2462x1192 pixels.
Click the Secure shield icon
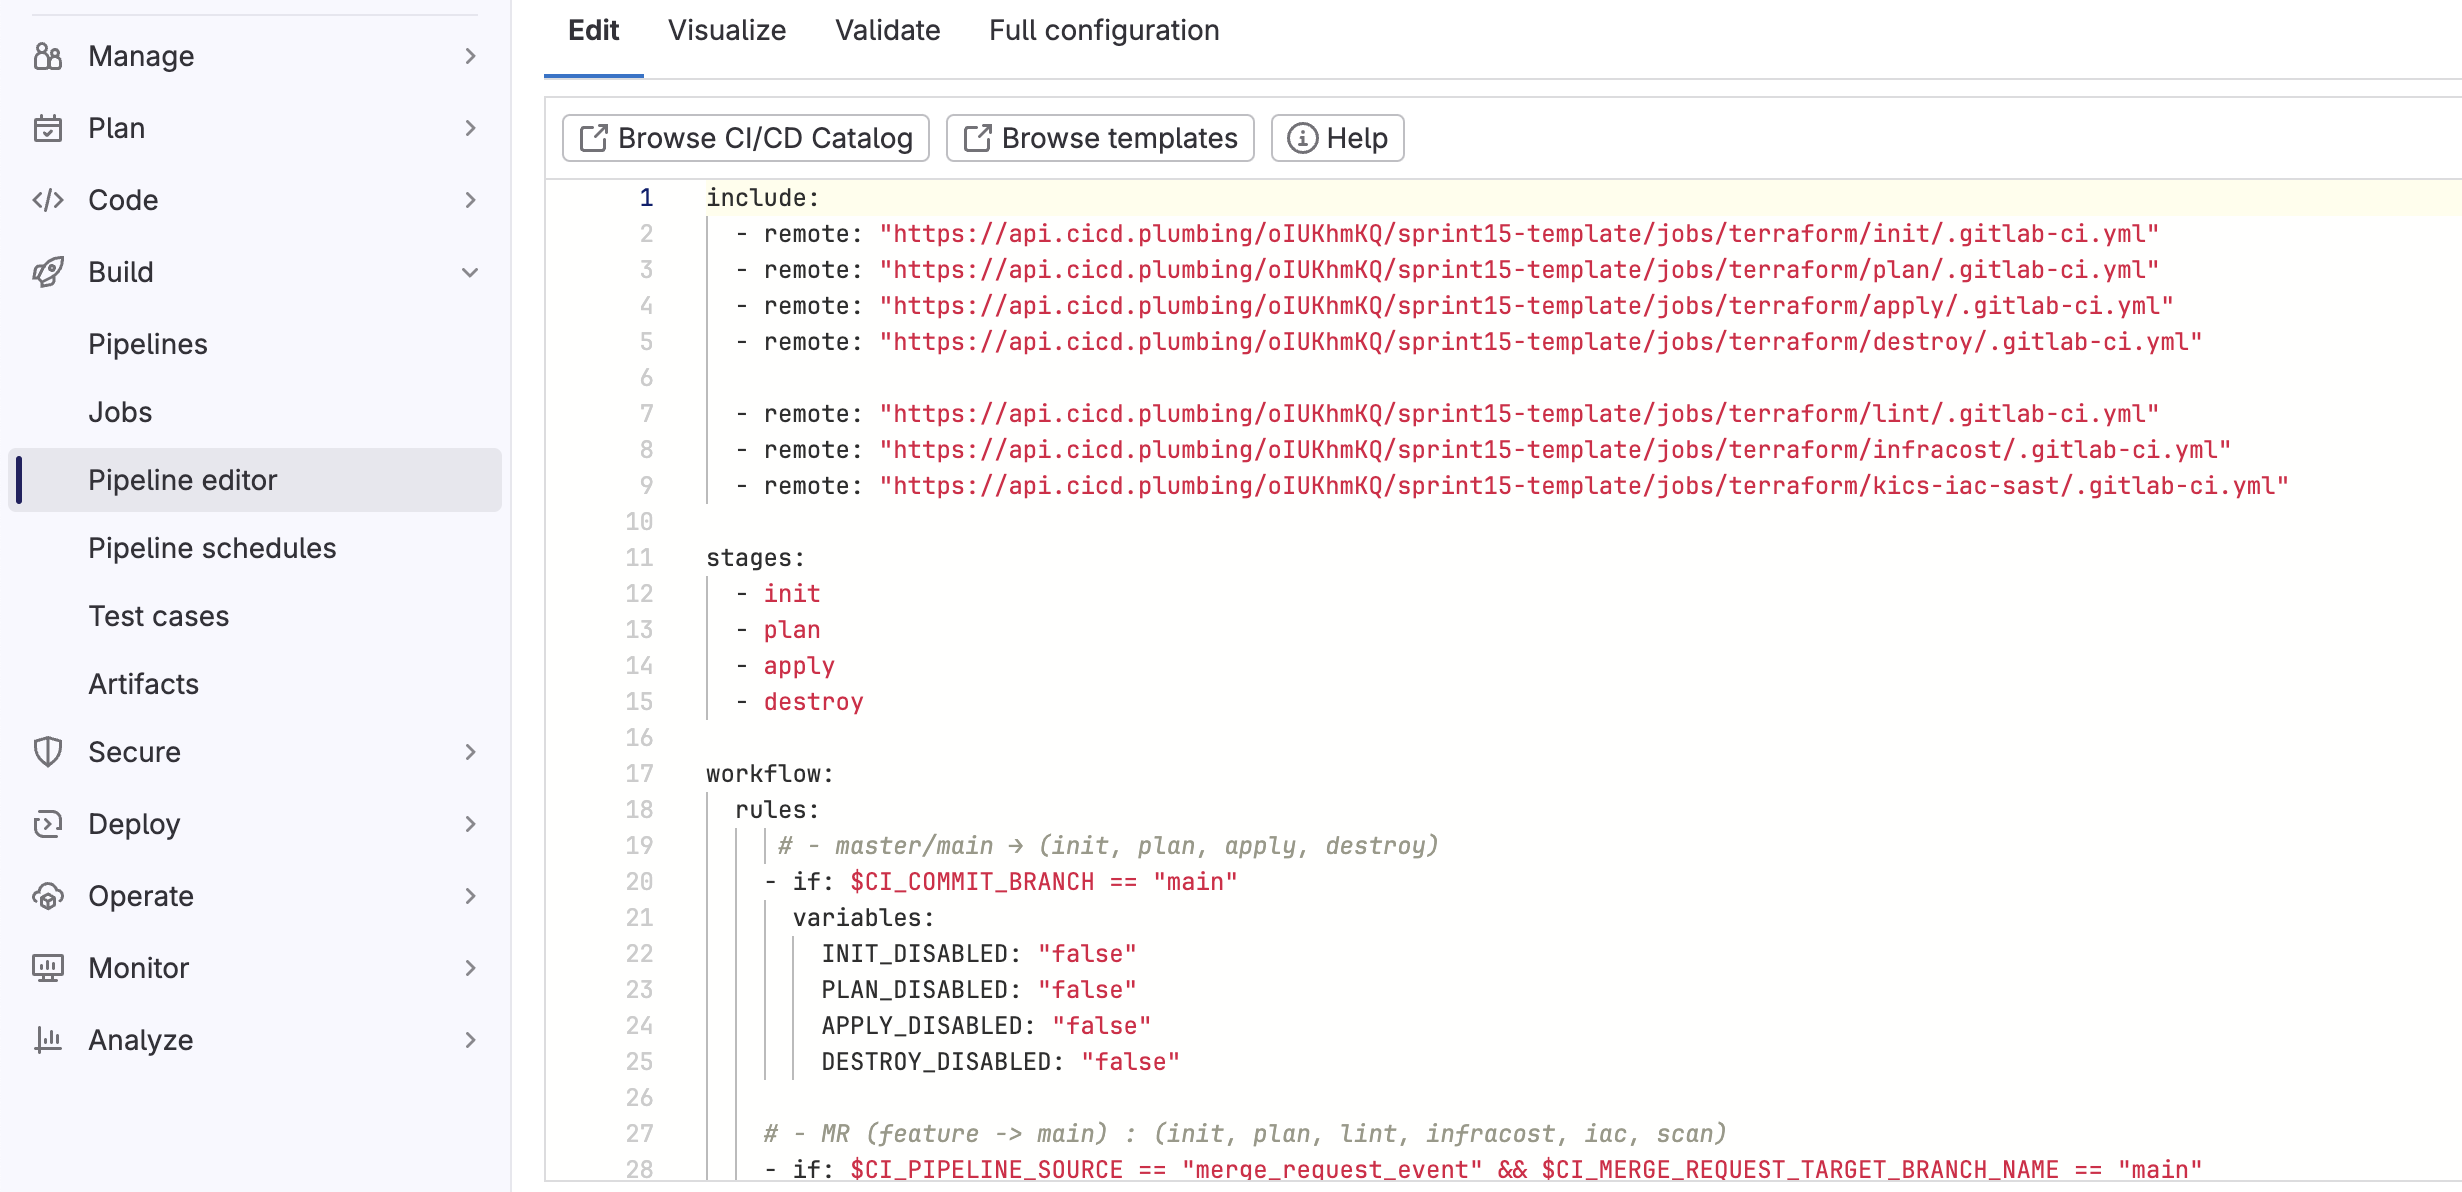click(47, 752)
